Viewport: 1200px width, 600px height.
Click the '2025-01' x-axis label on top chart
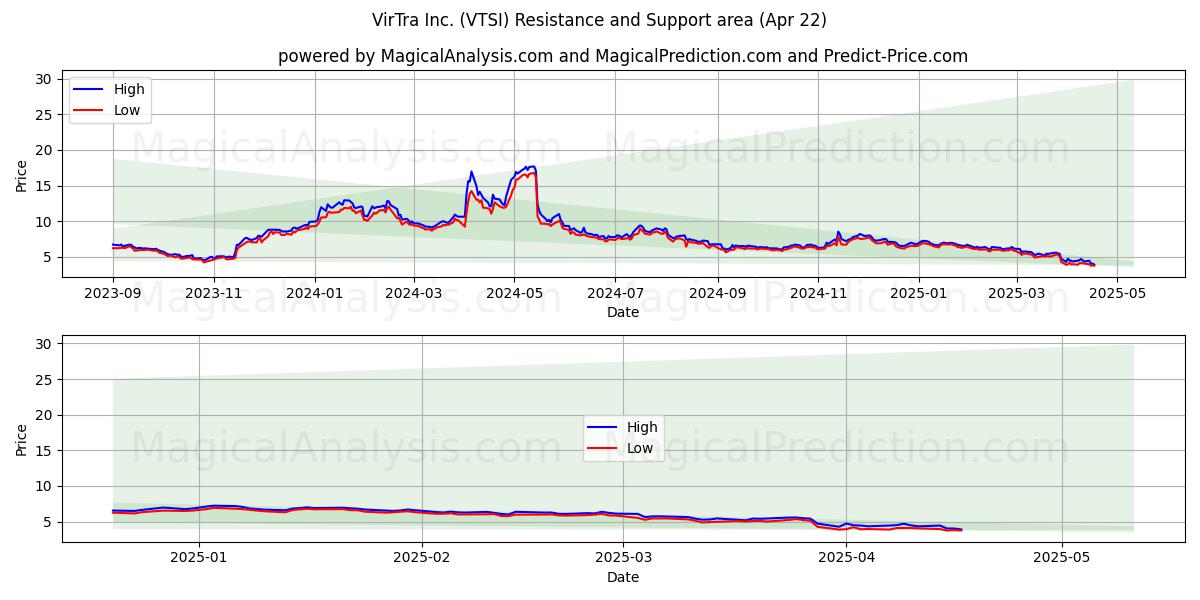click(x=918, y=294)
